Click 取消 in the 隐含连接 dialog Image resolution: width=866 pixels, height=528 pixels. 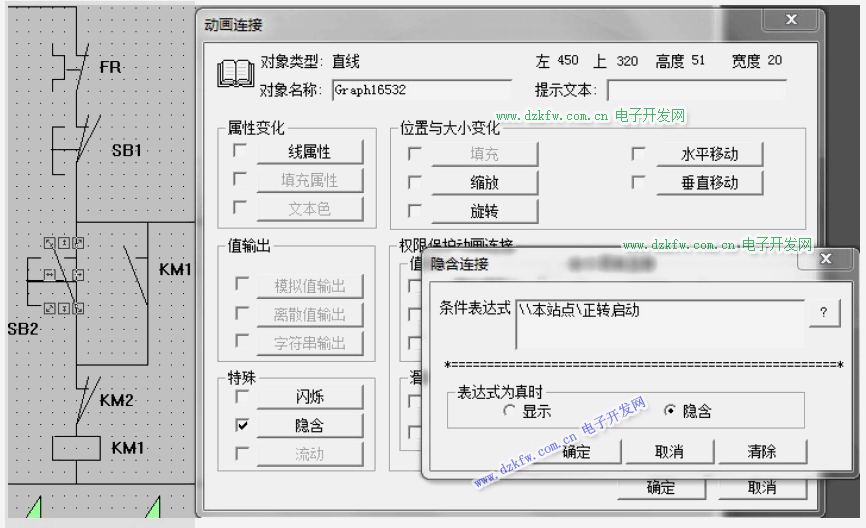(x=669, y=452)
